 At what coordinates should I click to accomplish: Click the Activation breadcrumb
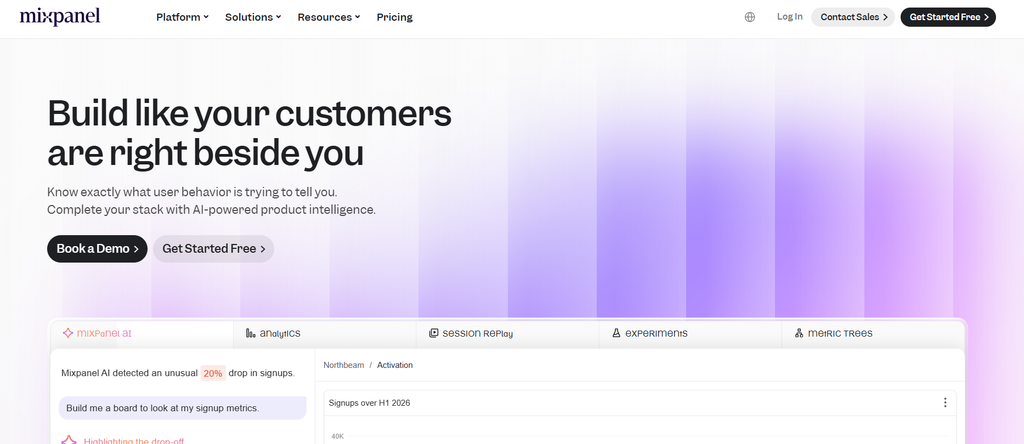point(395,365)
